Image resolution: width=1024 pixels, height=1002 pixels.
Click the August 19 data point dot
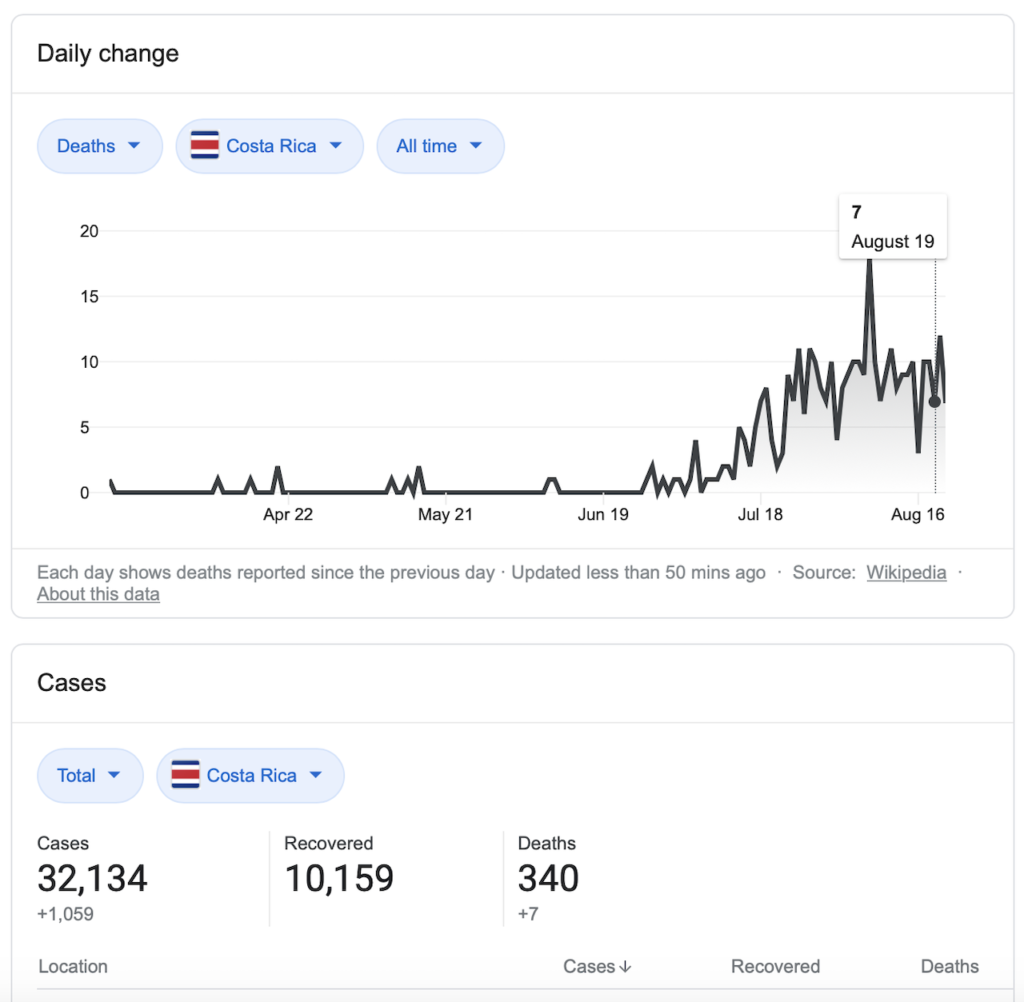(934, 401)
